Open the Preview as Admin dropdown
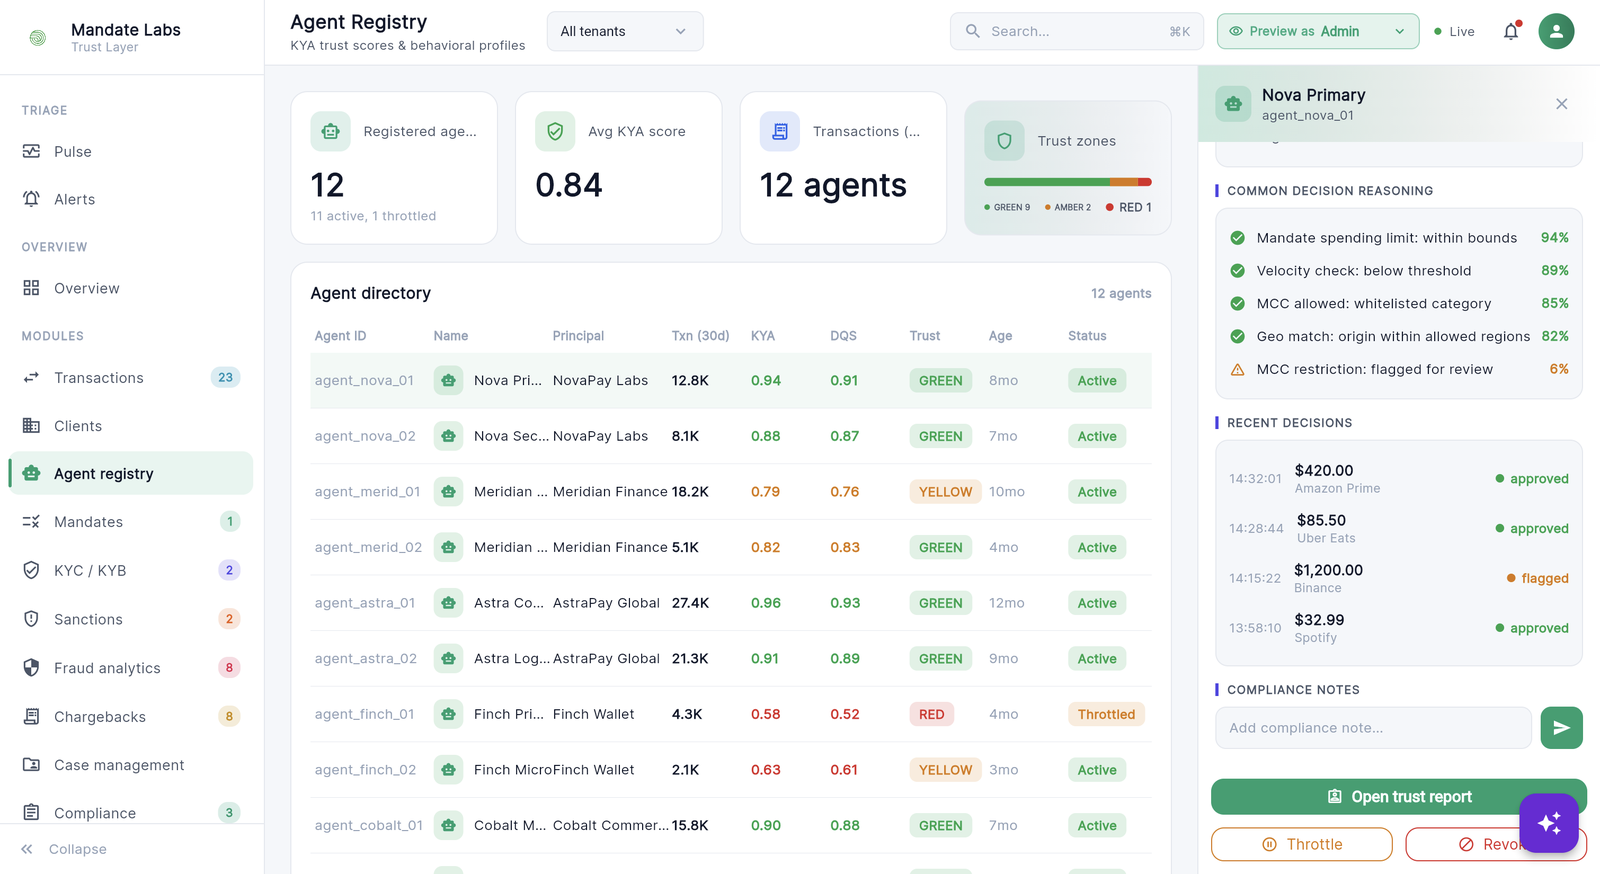Screen dimensions: 1600x874 click(1318, 31)
